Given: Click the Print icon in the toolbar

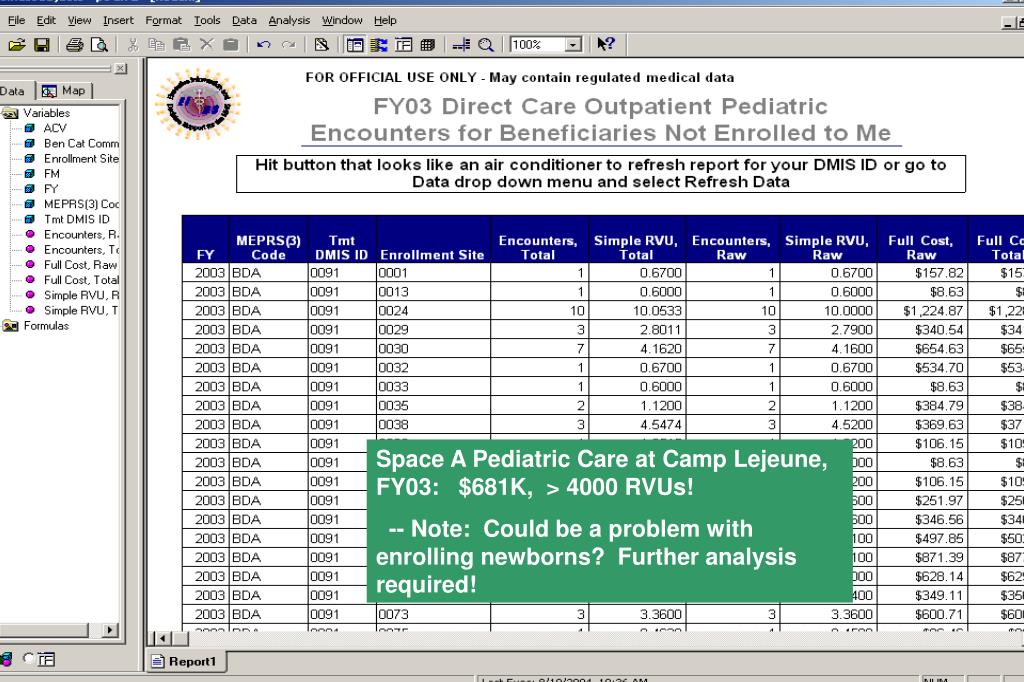Looking at the screenshot, I should tap(74, 44).
